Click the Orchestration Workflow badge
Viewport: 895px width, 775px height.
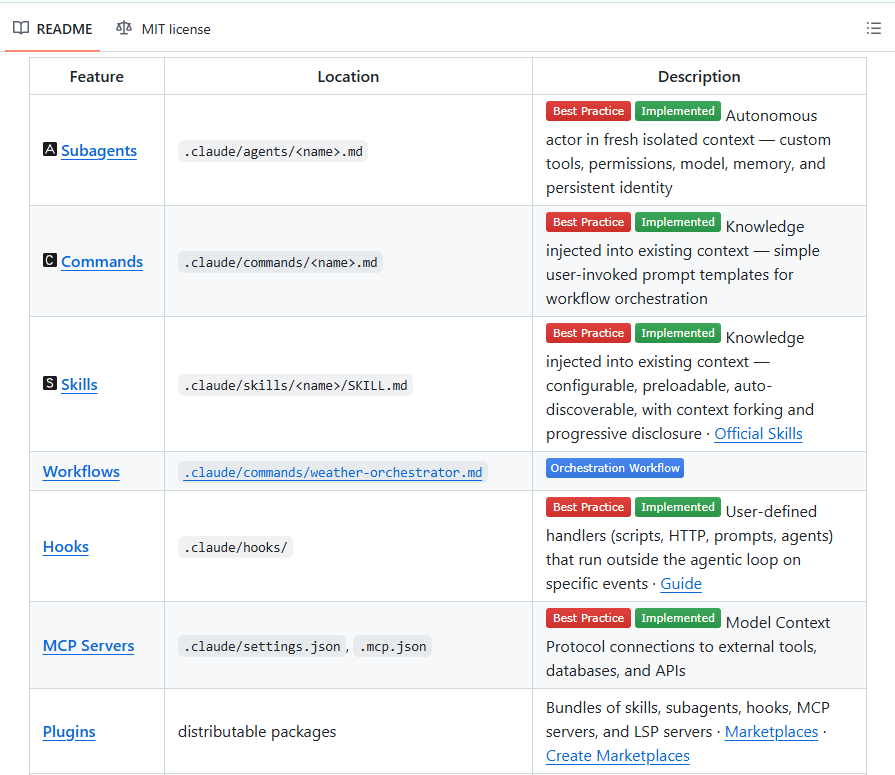click(x=615, y=468)
